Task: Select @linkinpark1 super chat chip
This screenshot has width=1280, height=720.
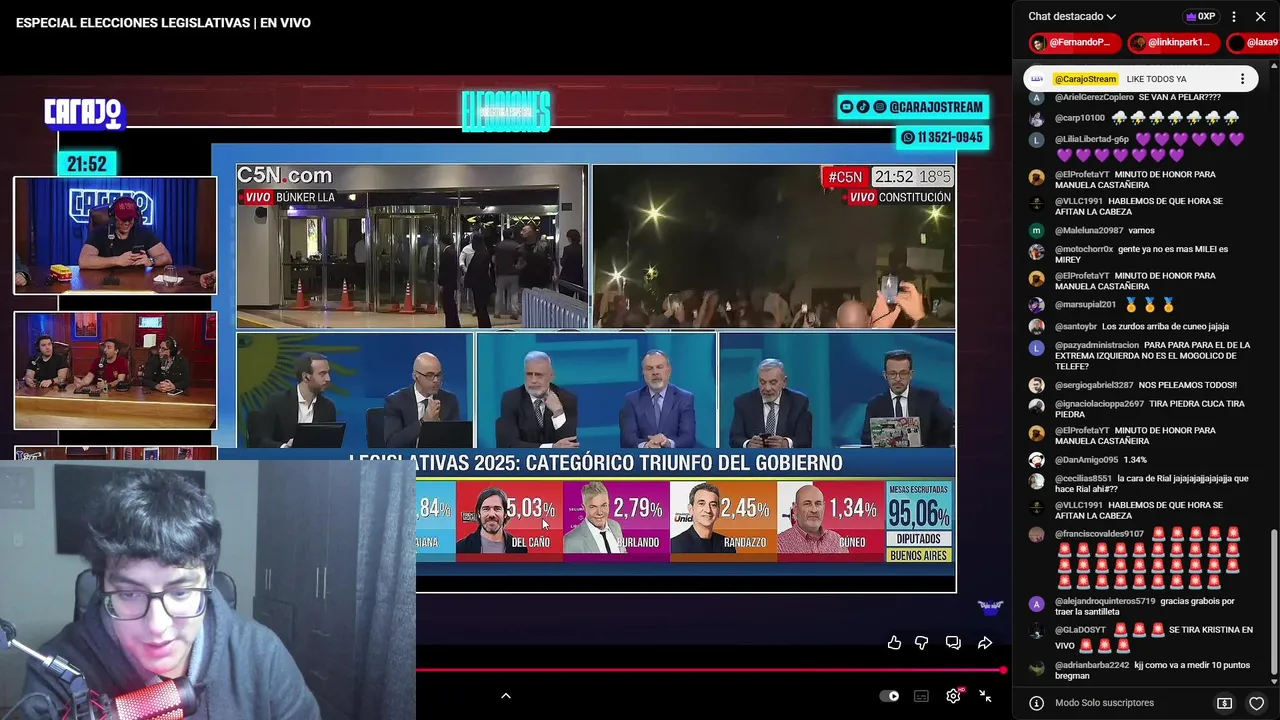Action: point(1174,43)
